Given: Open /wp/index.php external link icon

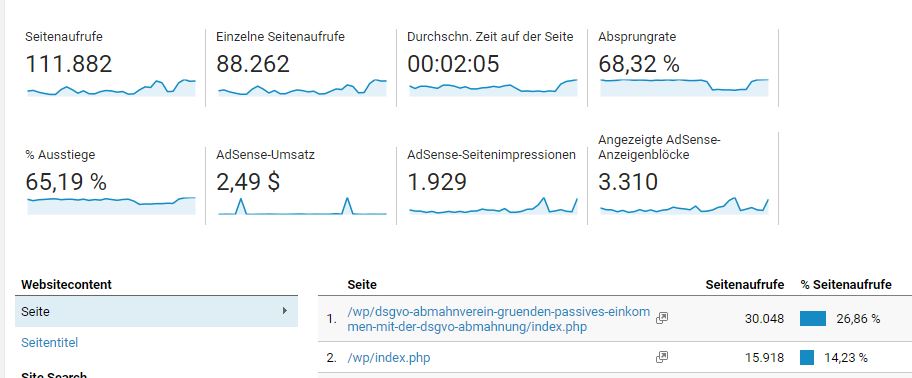Looking at the screenshot, I should point(661,357).
